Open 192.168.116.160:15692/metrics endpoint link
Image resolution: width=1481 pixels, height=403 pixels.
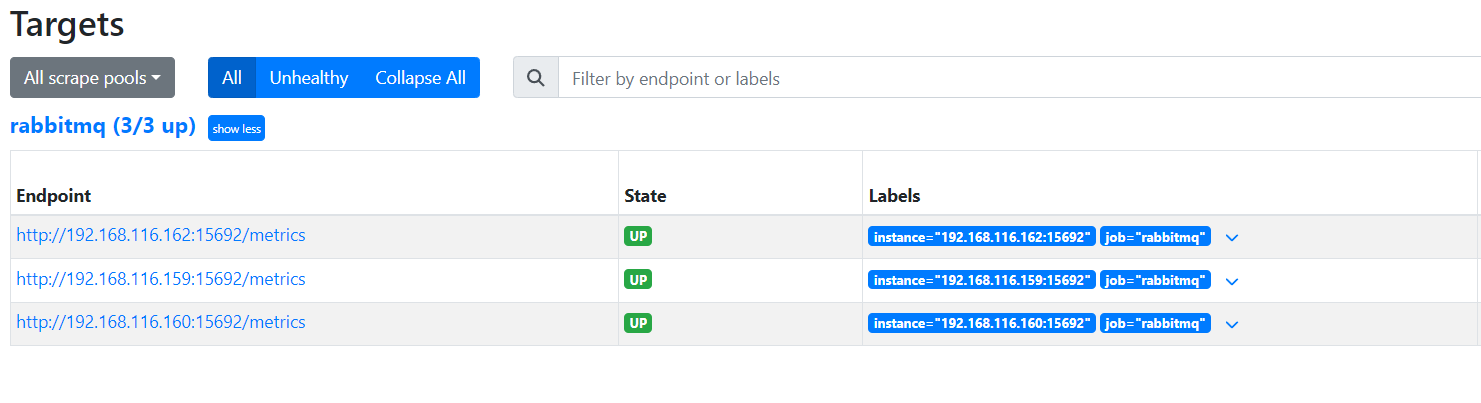[x=161, y=322]
